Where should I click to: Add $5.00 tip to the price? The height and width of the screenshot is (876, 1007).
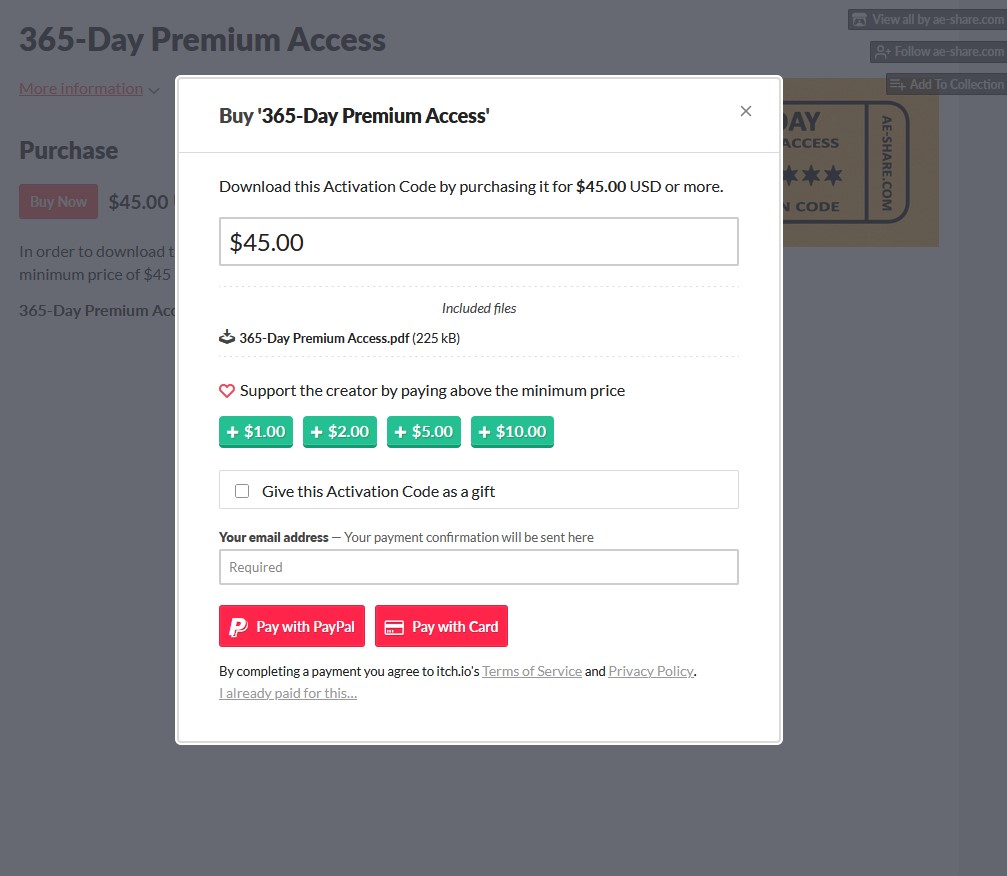coord(424,432)
